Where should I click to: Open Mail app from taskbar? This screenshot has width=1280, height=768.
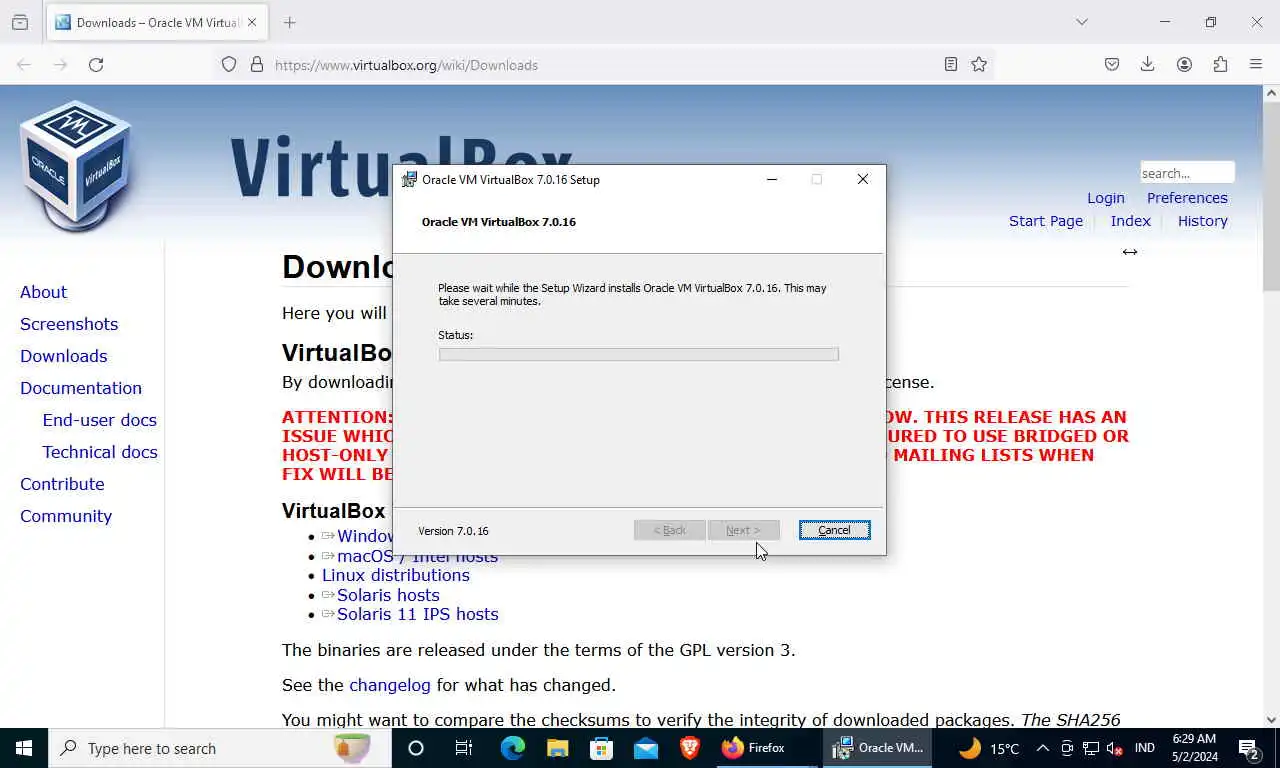pos(645,748)
